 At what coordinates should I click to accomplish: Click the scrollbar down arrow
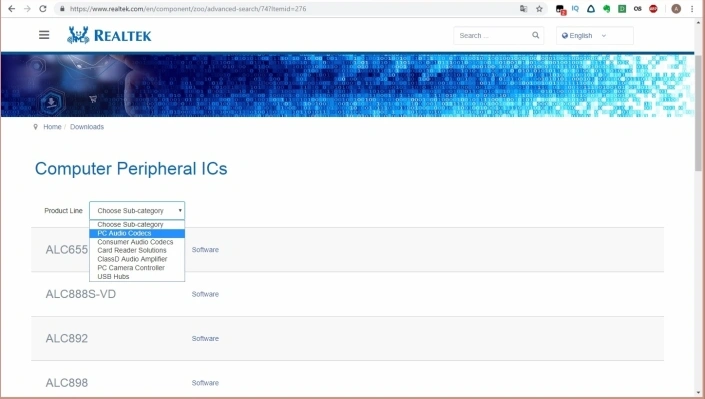tap(698, 393)
